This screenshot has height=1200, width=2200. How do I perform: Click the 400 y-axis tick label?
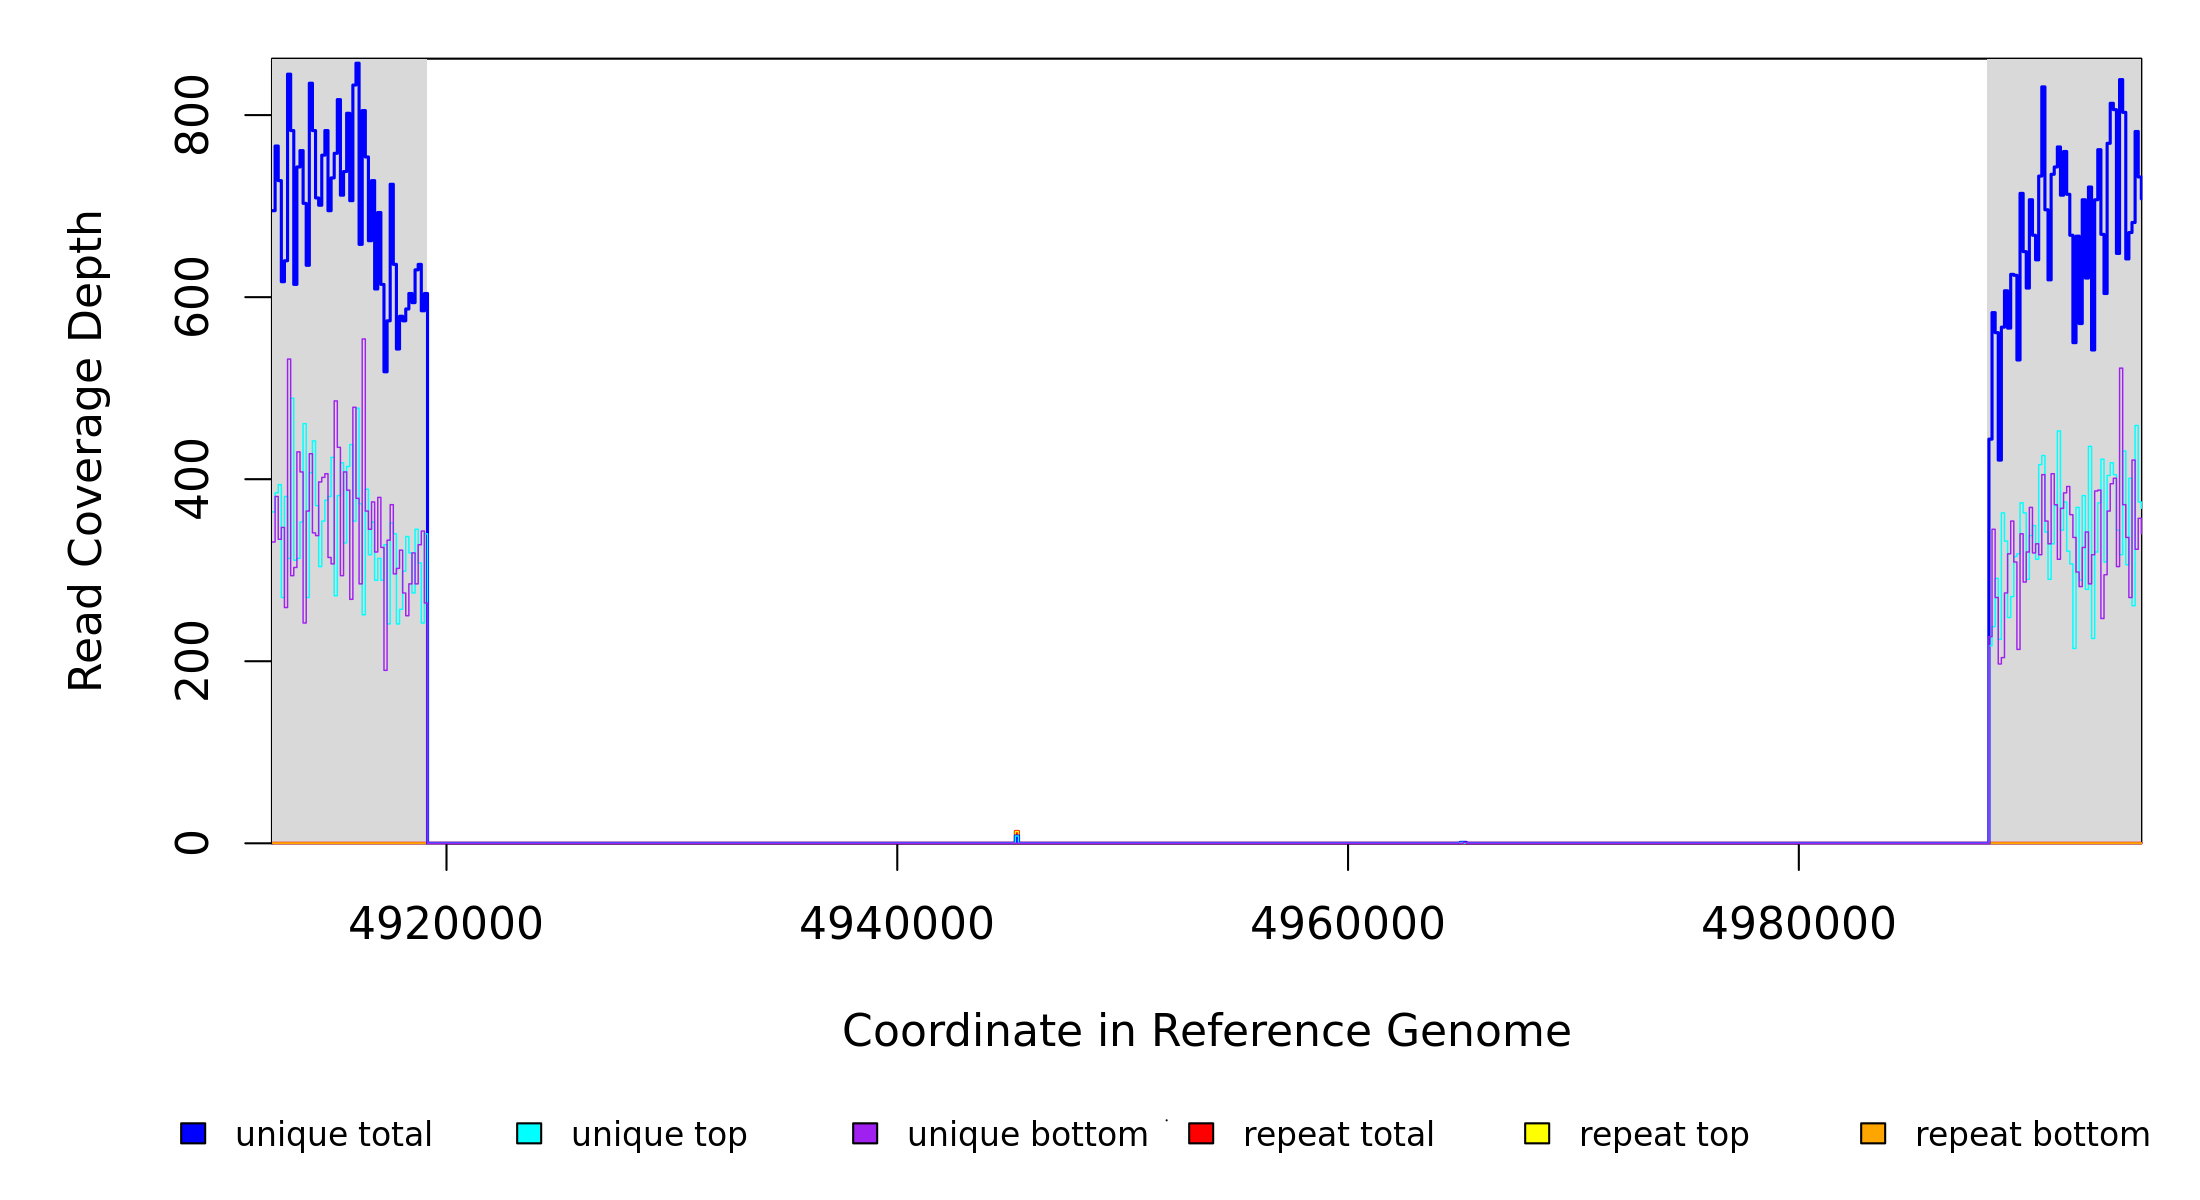pos(192,479)
